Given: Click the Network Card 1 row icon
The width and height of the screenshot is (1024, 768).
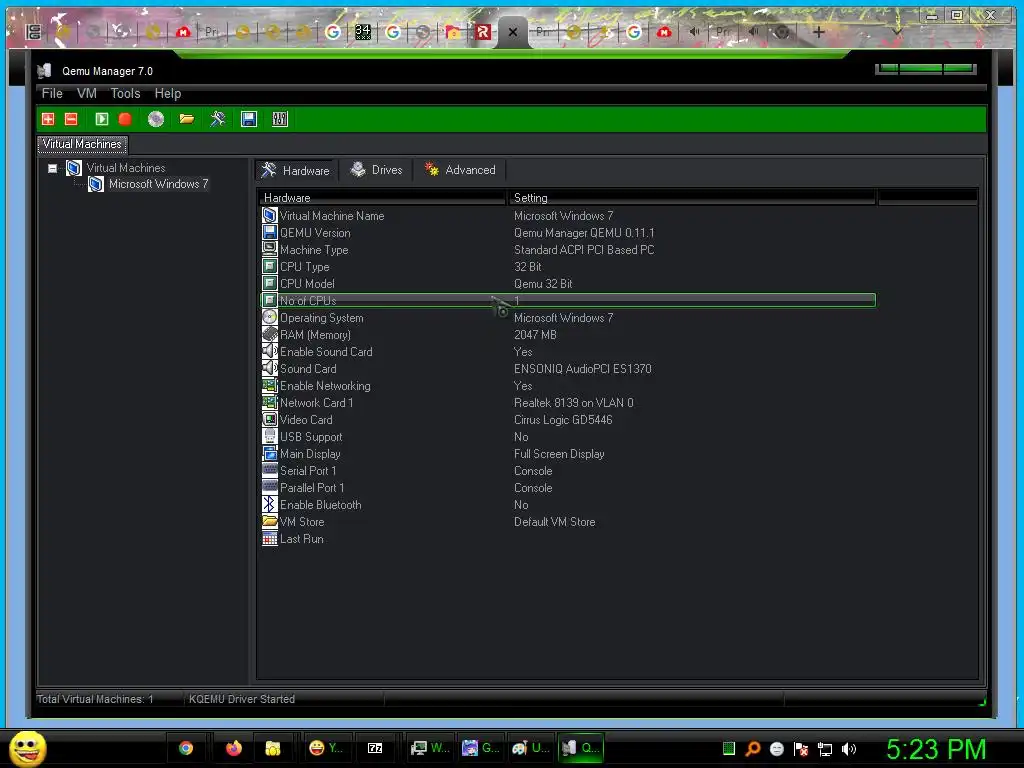Looking at the screenshot, I should click(x=270, y=402).
